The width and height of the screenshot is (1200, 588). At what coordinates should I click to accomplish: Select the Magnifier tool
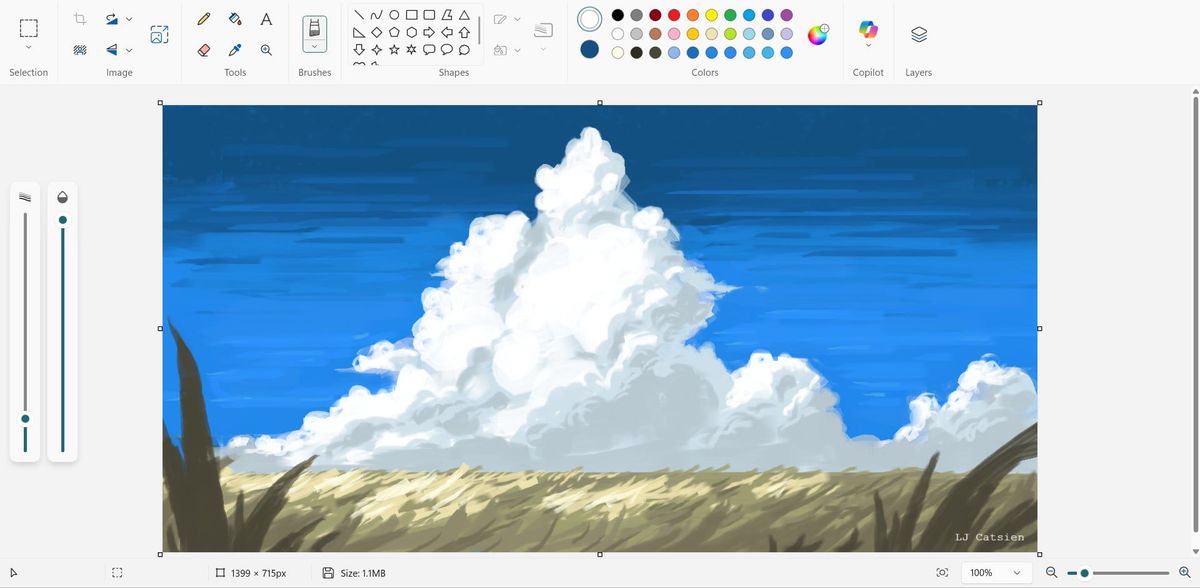point(266,49)
